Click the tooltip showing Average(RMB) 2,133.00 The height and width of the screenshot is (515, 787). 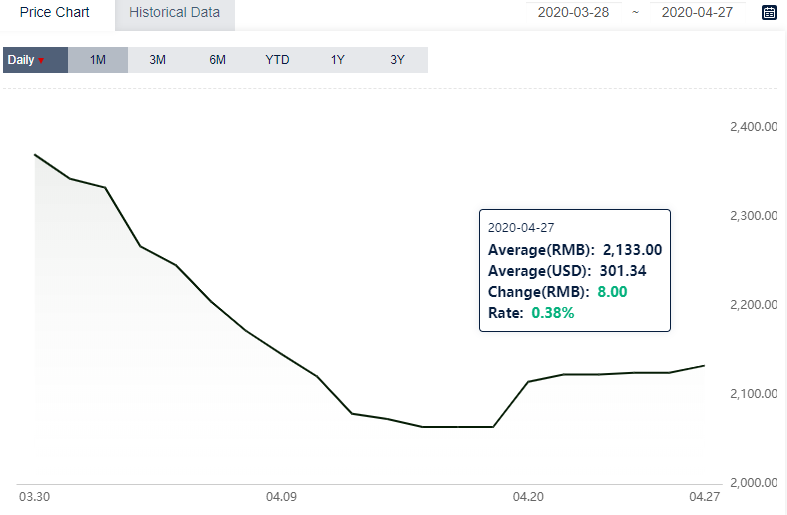575,271
